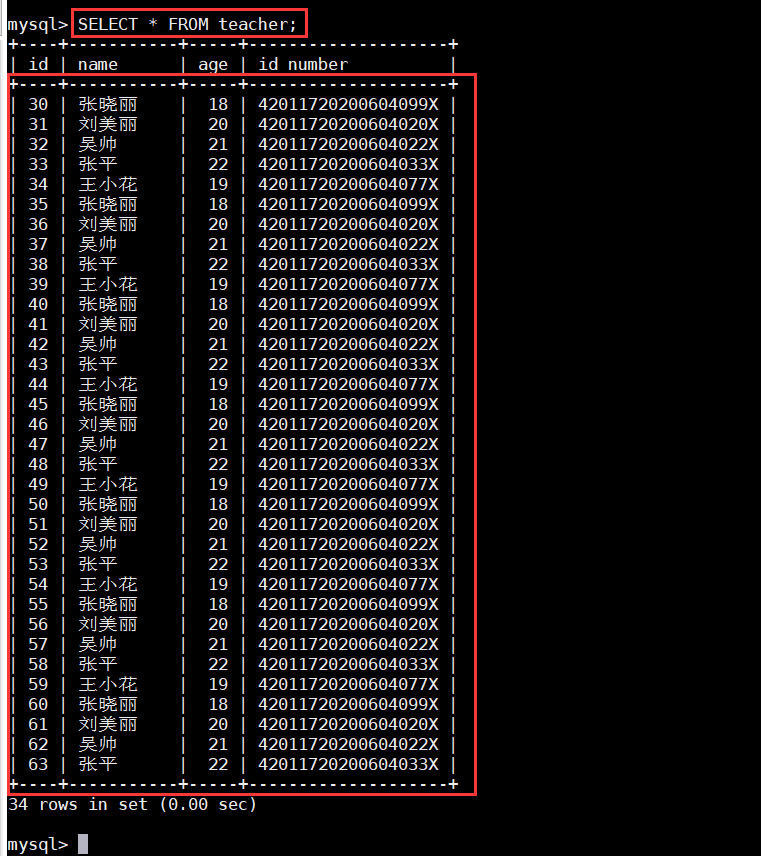The width and height of the screenshot is (761, 856).
Task: Click name 王小花 in row 44
Action: click(x=108, y=384)
